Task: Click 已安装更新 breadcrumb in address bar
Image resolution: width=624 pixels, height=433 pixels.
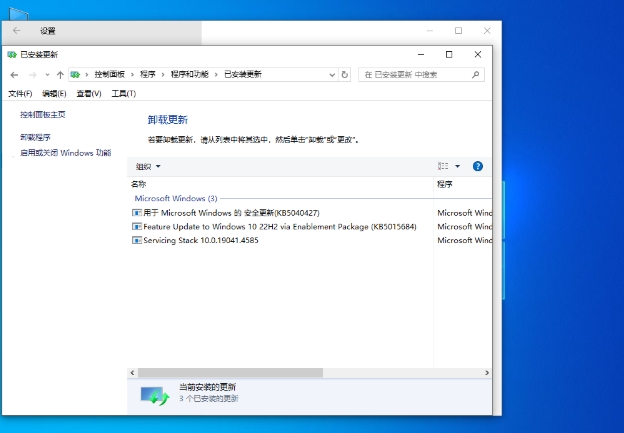Action: pos(243,74)
